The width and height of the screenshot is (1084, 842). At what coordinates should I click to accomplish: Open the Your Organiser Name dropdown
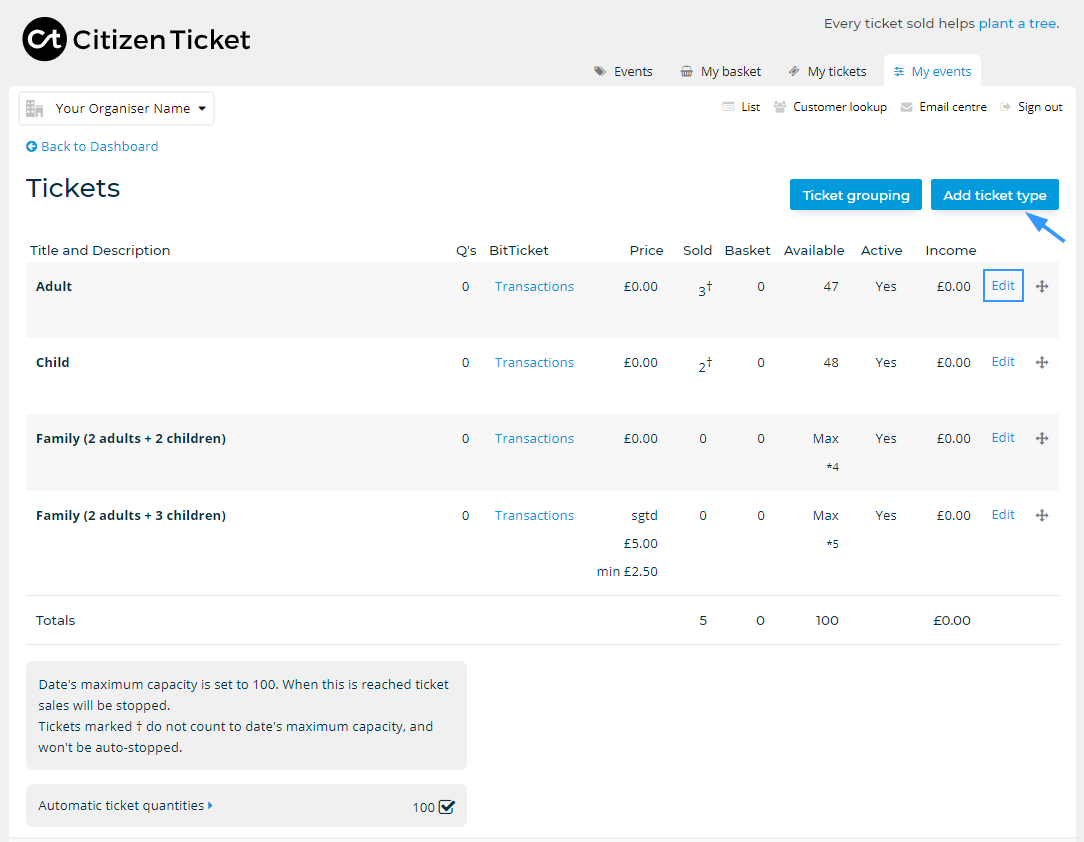(115, 108)
